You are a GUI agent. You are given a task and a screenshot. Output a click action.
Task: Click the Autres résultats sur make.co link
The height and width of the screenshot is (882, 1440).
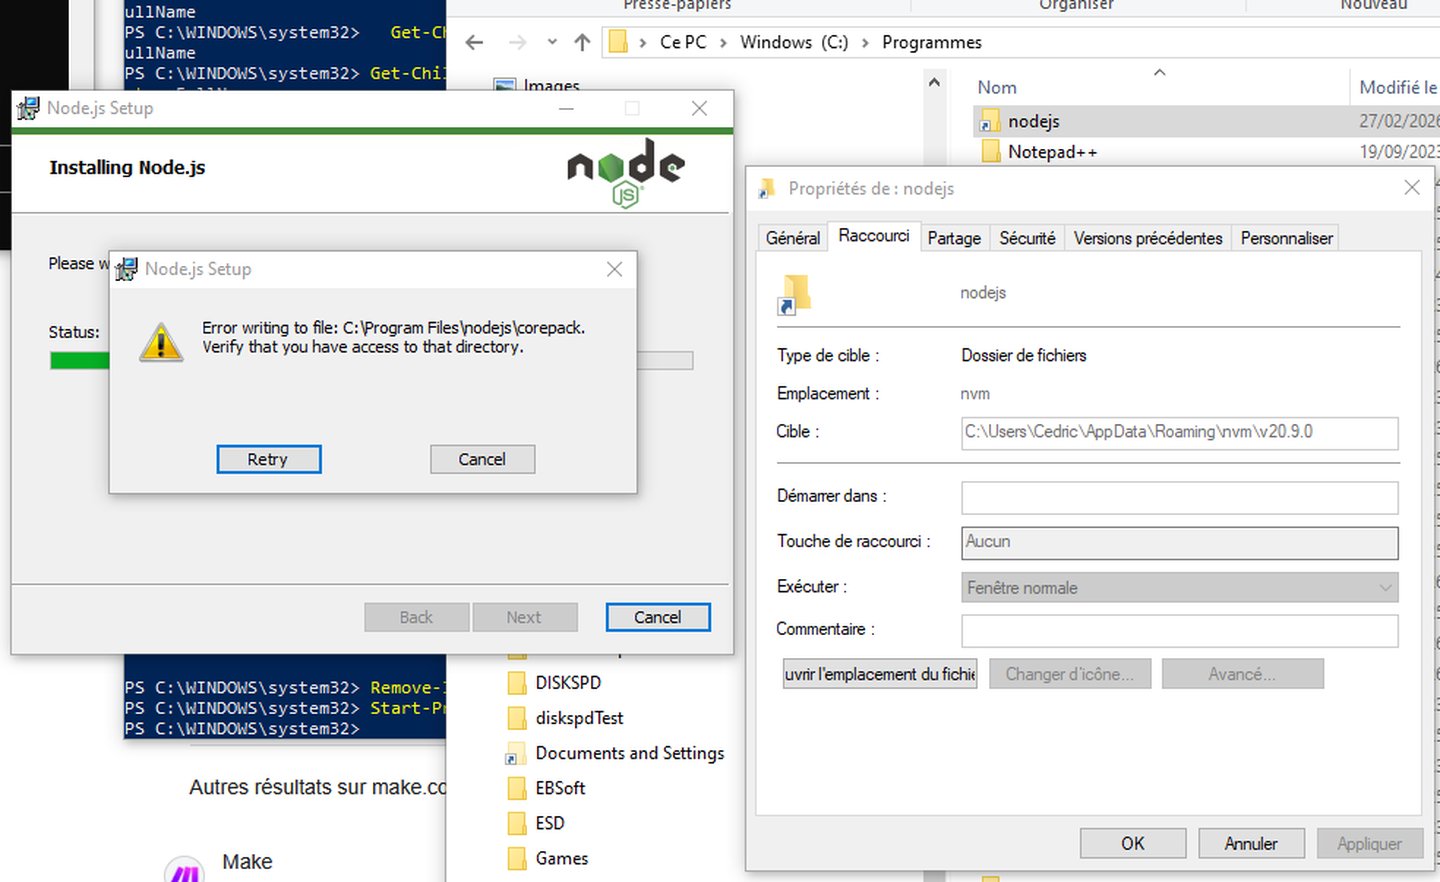(317, 787)
